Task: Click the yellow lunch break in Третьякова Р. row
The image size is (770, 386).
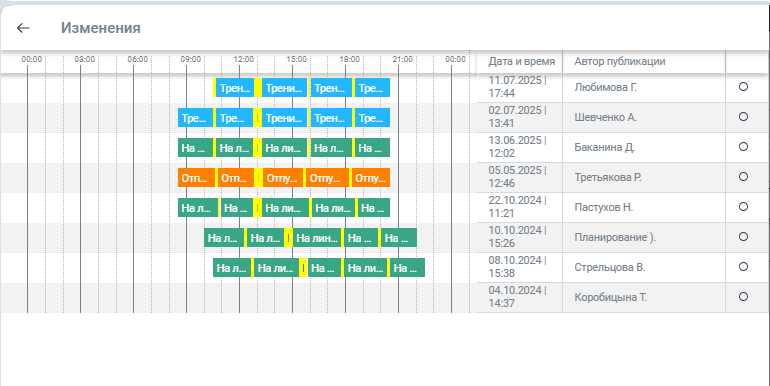Action: tap(258, 178)
